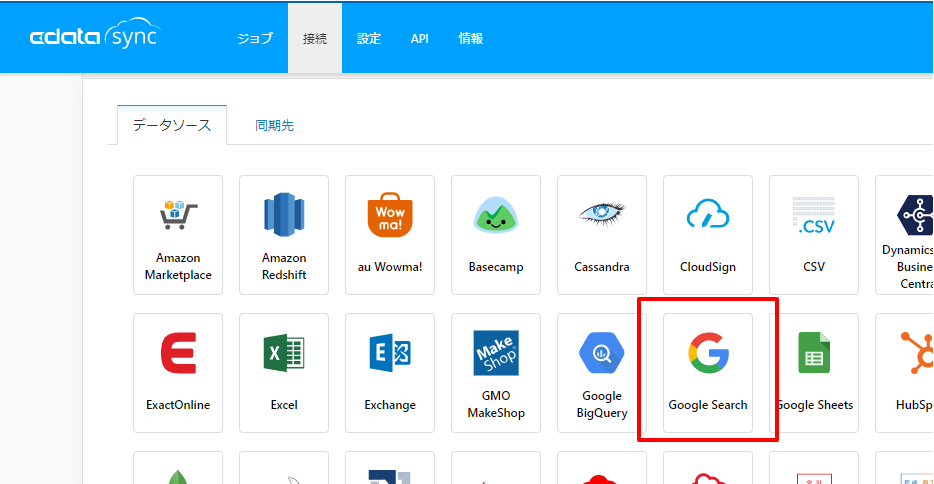Select the CSV data source
This screenshot has height=484, width=934.
814,235
